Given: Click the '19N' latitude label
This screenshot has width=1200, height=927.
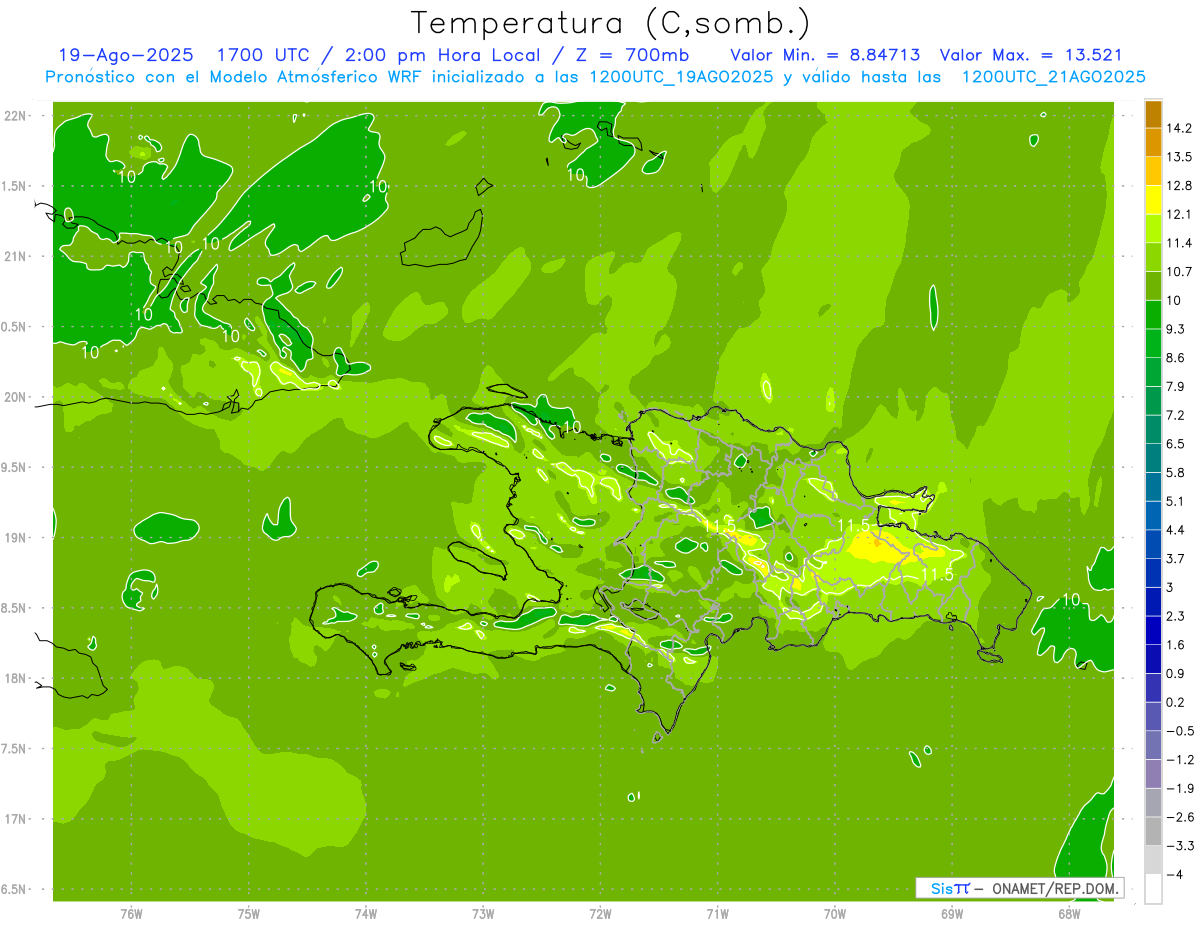Looking at the screenshot, I should 17,537.
